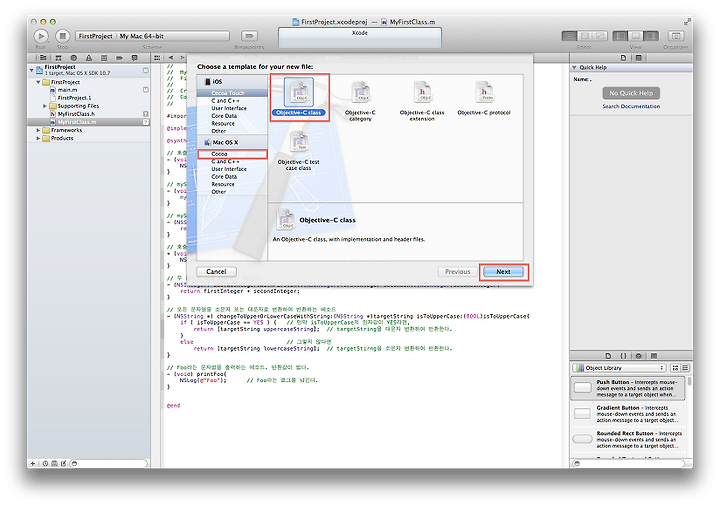Show the Symbol navigator
This screenshot has height=506, width=720.
point(58,58)
